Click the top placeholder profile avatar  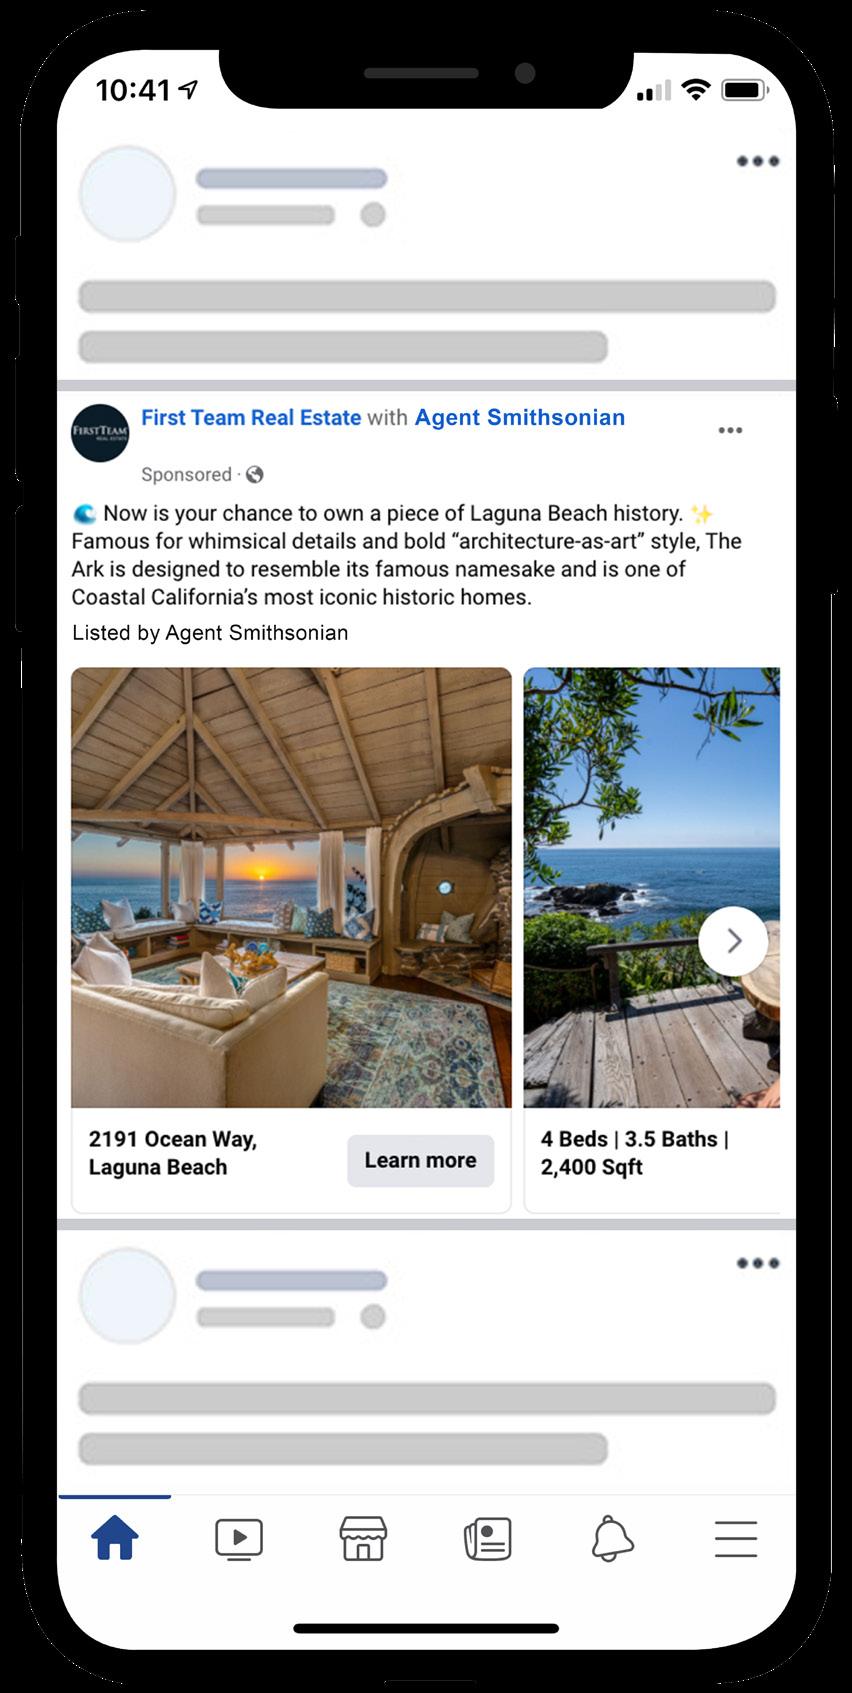pos(128,194)
